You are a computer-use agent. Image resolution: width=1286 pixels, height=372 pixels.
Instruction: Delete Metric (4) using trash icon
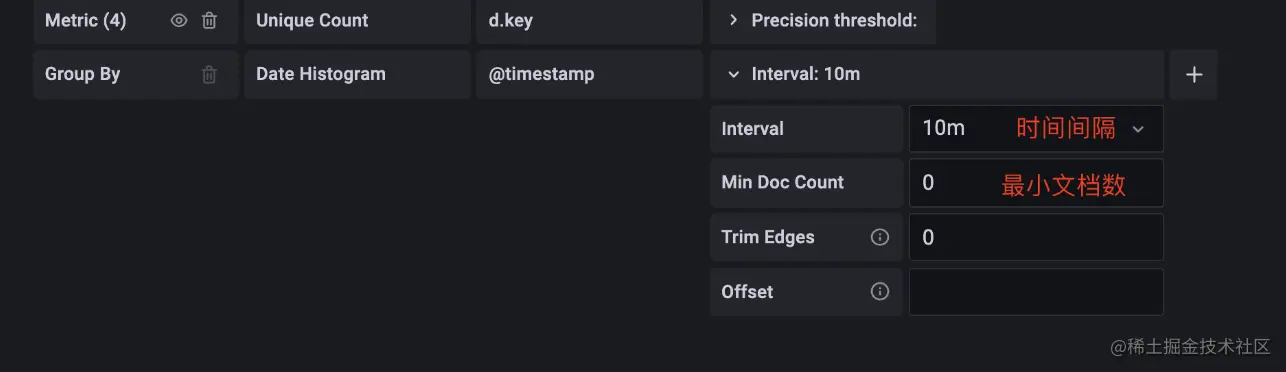click(x=209, y=20)
